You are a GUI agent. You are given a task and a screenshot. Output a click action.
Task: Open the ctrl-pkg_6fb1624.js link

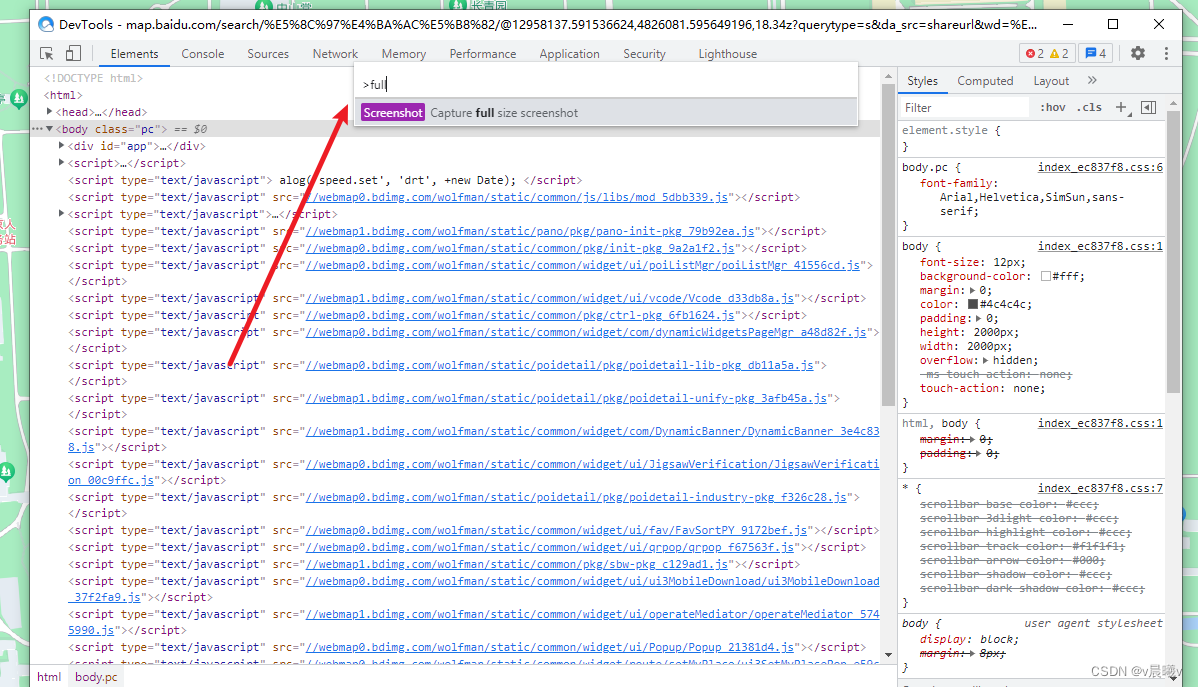click(520, 315)
